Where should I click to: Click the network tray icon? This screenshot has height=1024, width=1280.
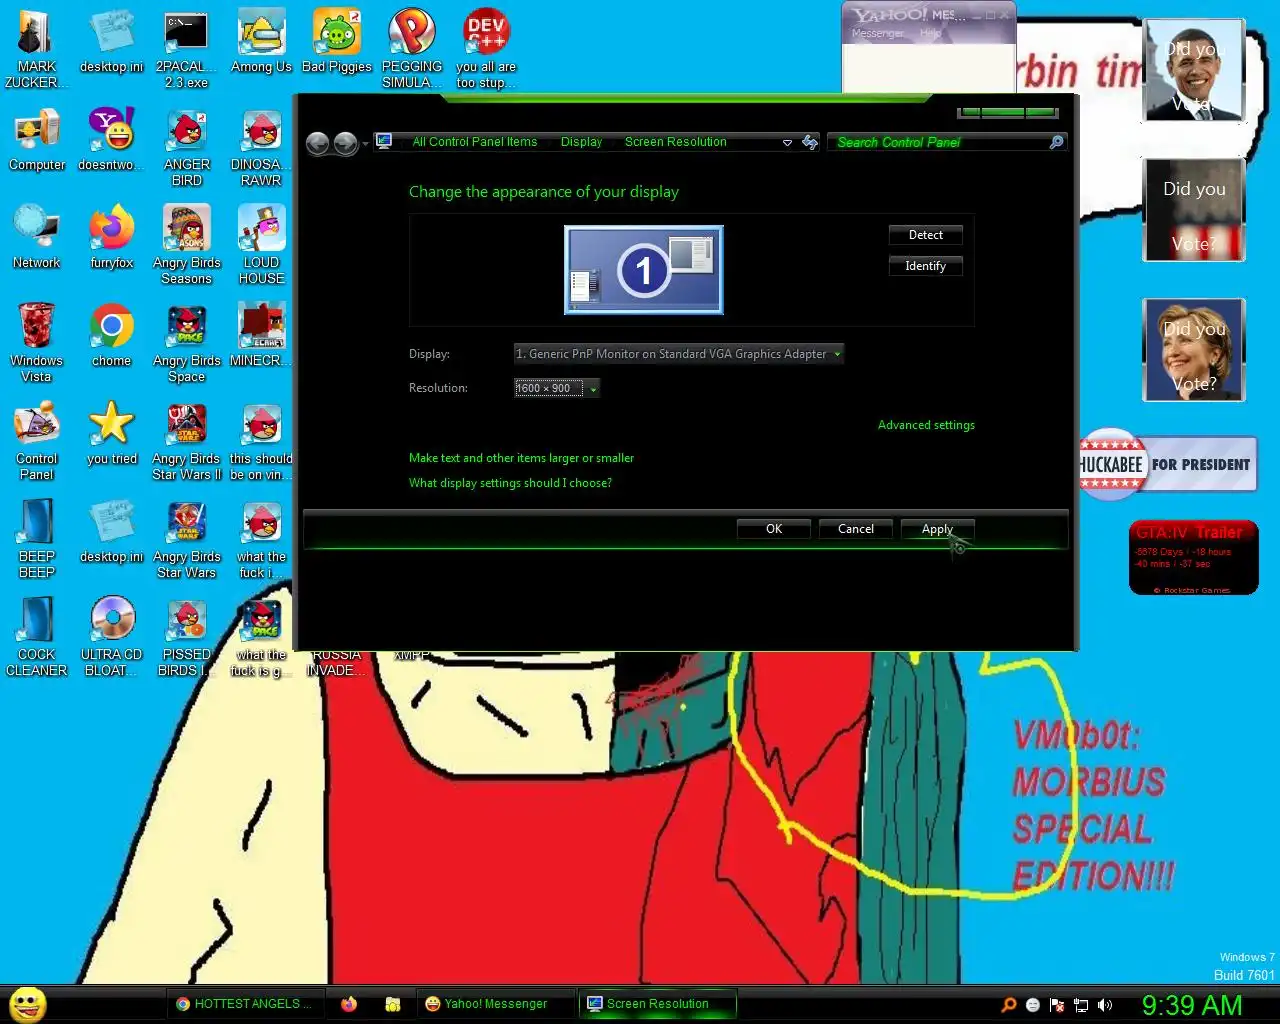point(1081,1005)
